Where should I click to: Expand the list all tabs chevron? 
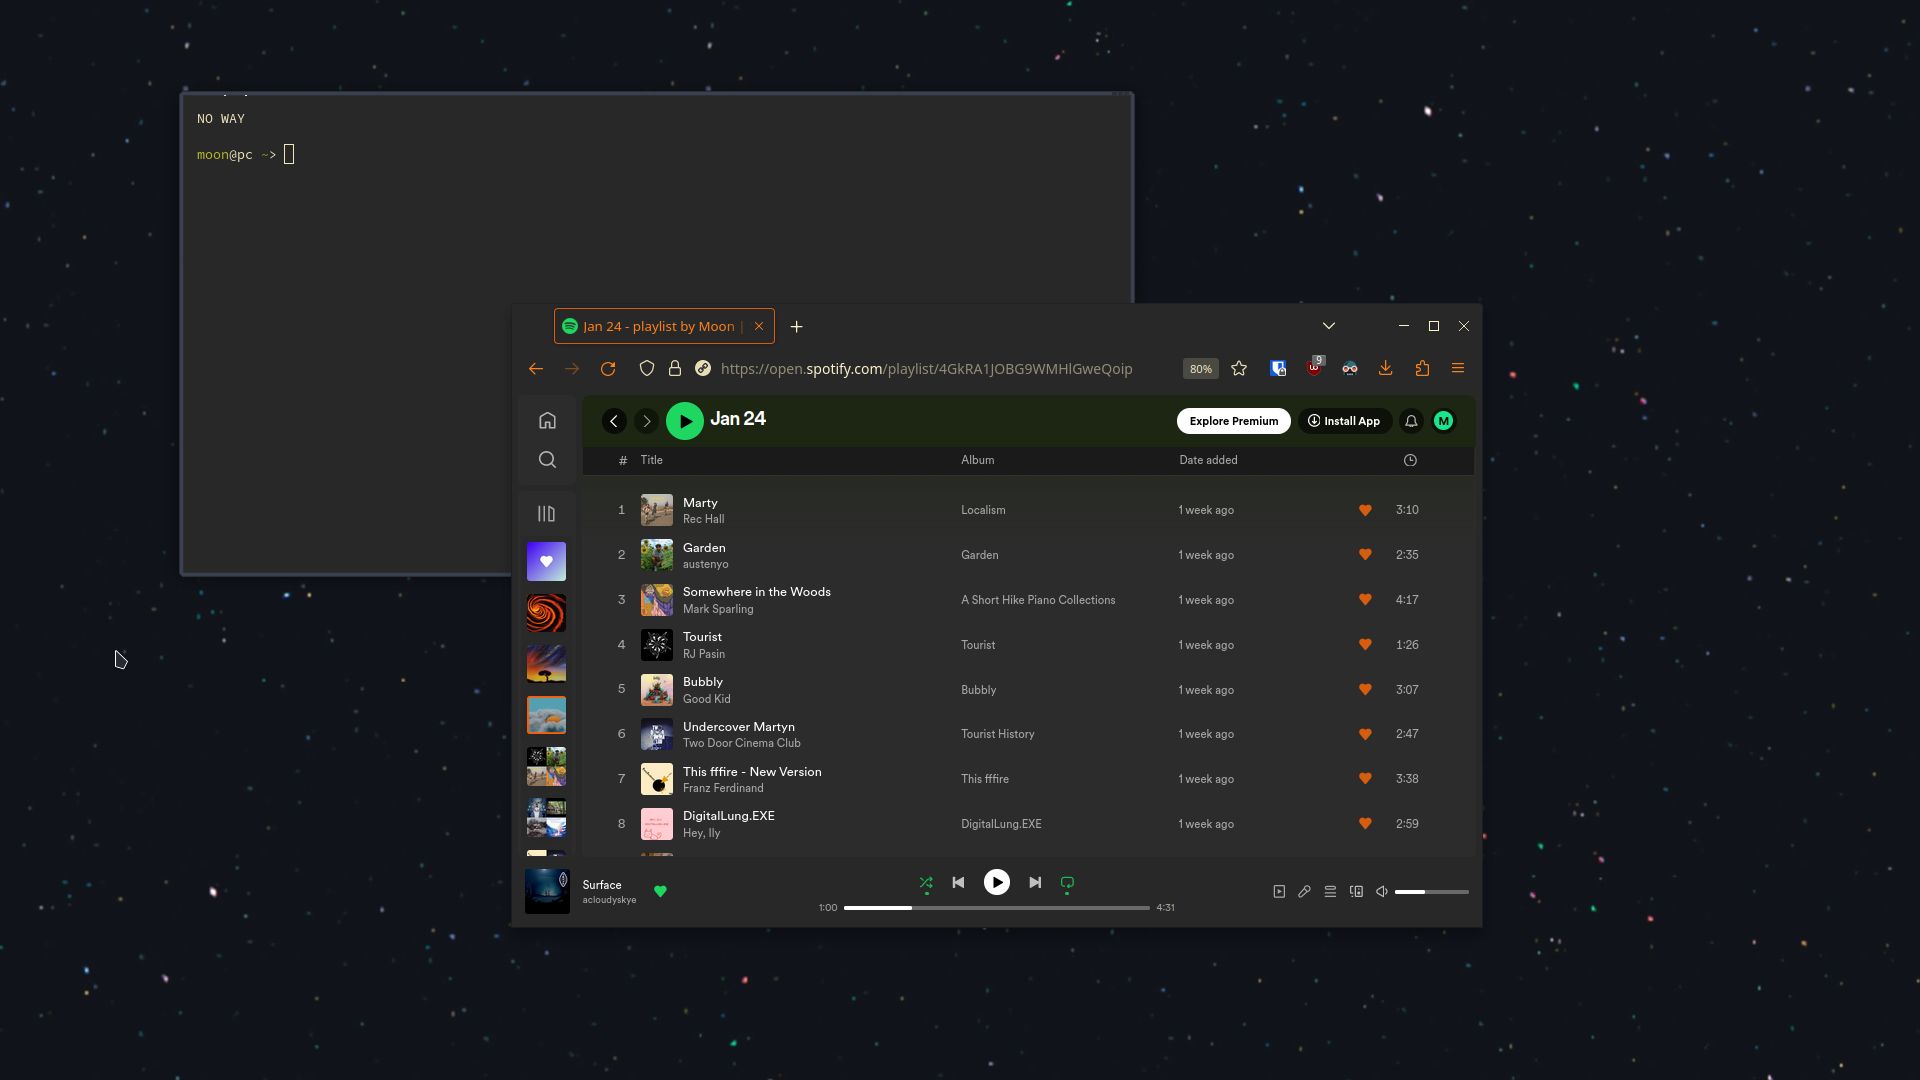coord(1329,326)
